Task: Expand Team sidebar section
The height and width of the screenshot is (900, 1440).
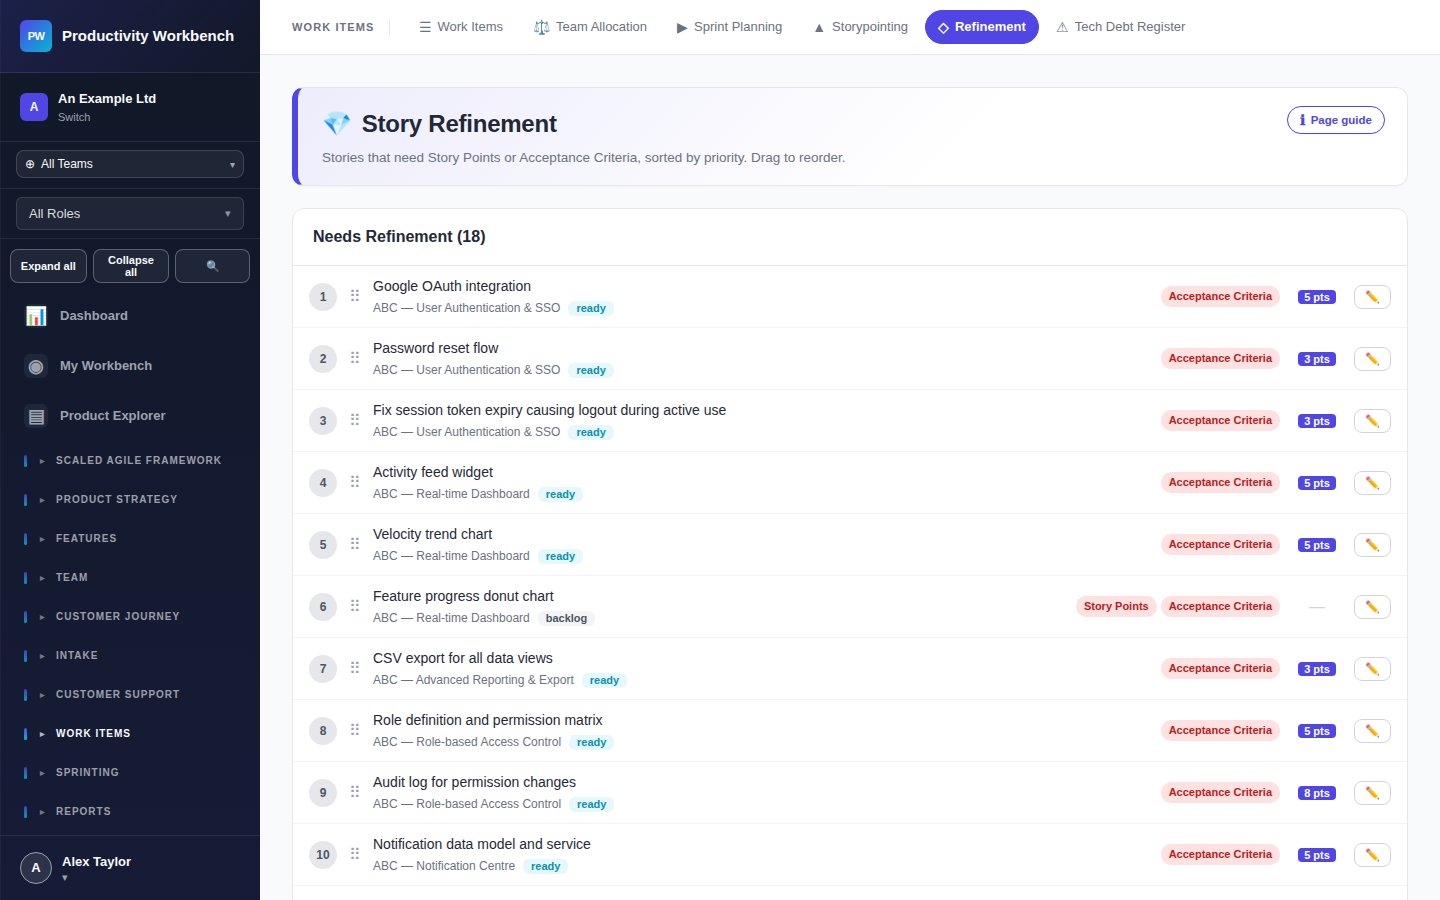Action: (x=130, y=578)
